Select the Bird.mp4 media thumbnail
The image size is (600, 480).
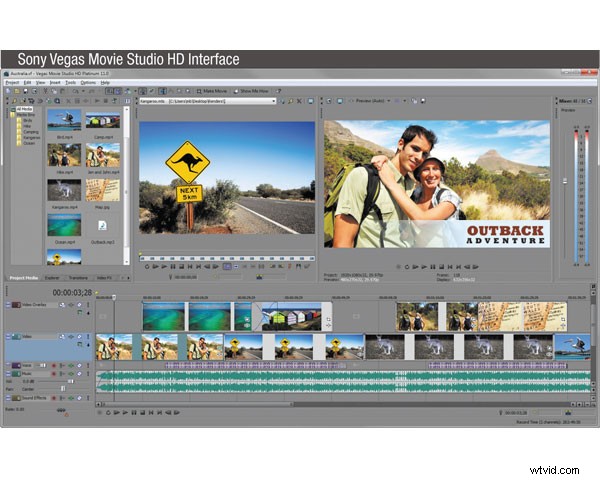64,120
